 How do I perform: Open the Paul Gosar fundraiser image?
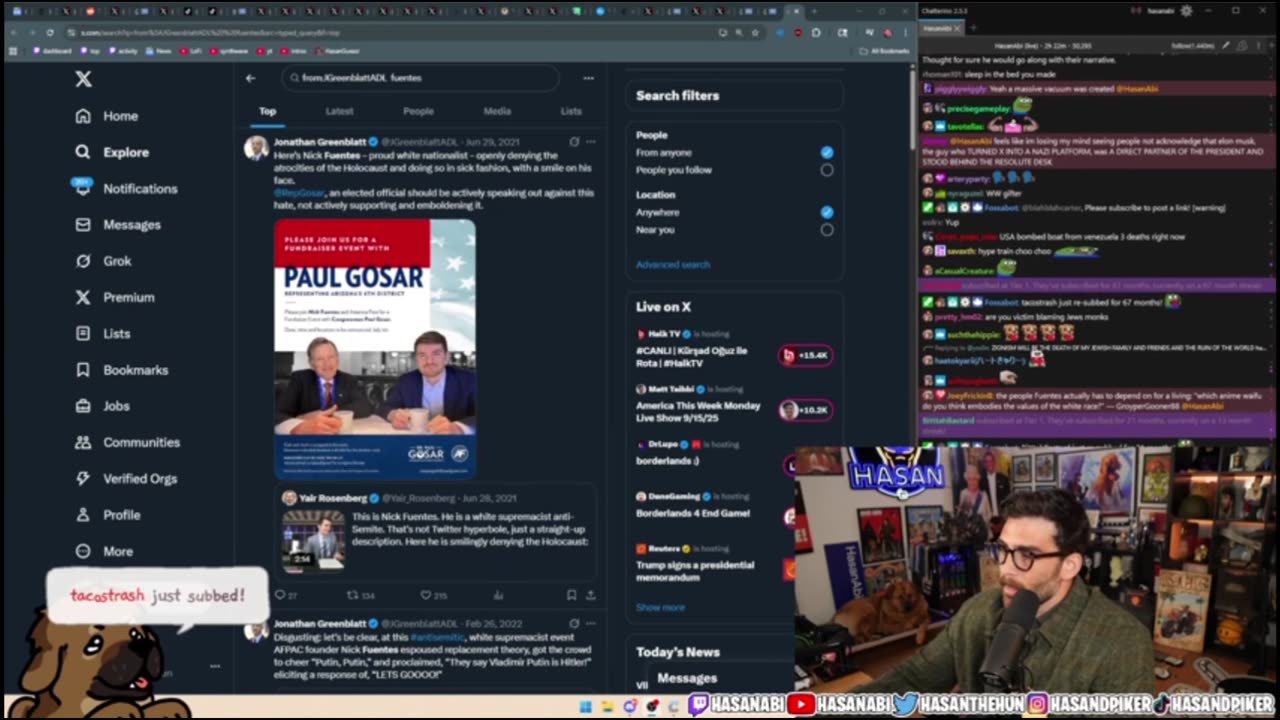[x=375, y=349]
